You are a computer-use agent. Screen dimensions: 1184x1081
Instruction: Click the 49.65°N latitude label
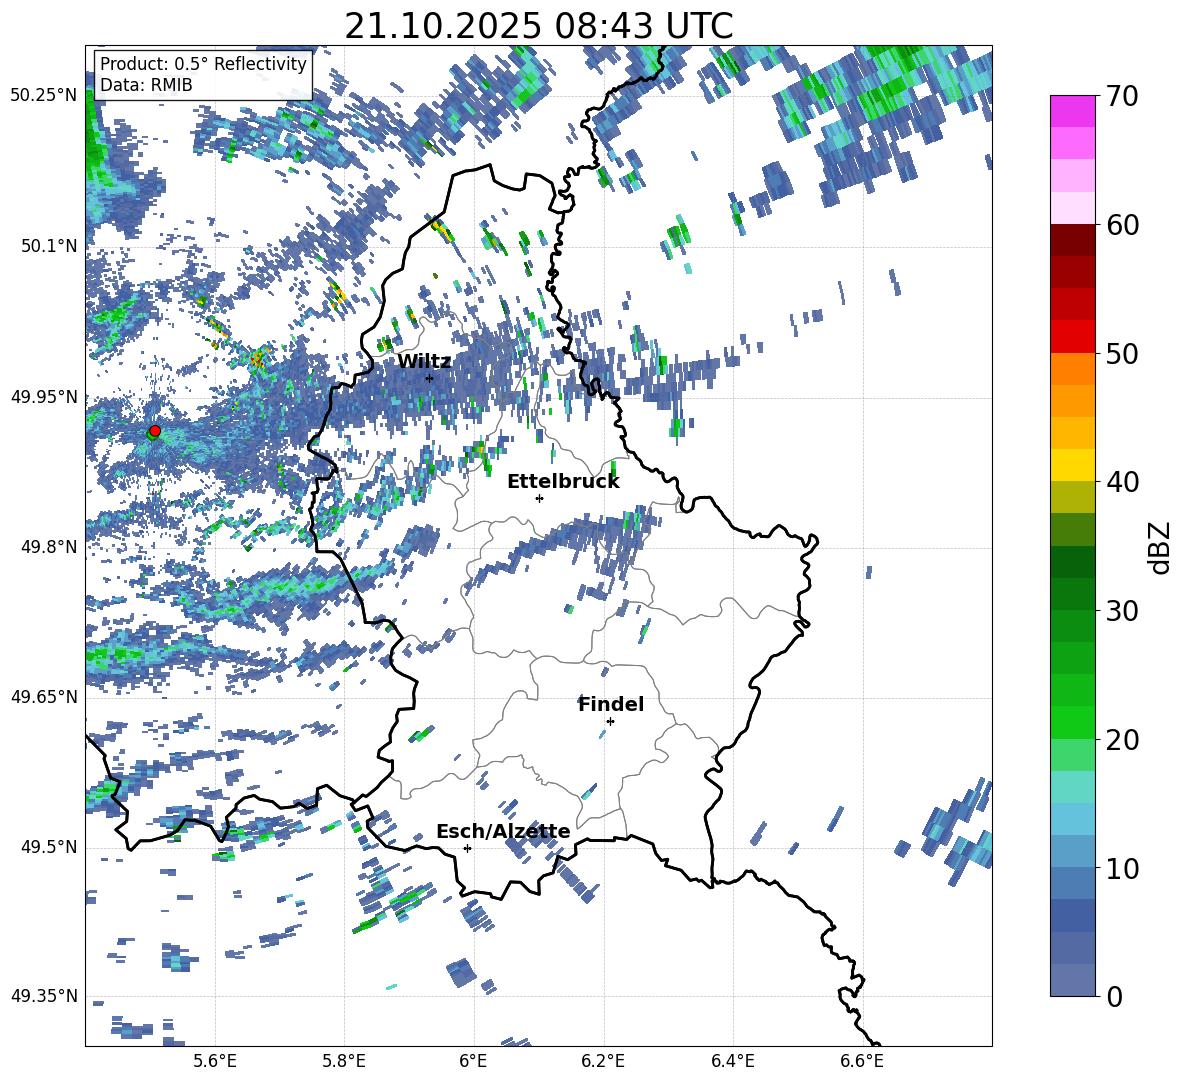point(44,696)
